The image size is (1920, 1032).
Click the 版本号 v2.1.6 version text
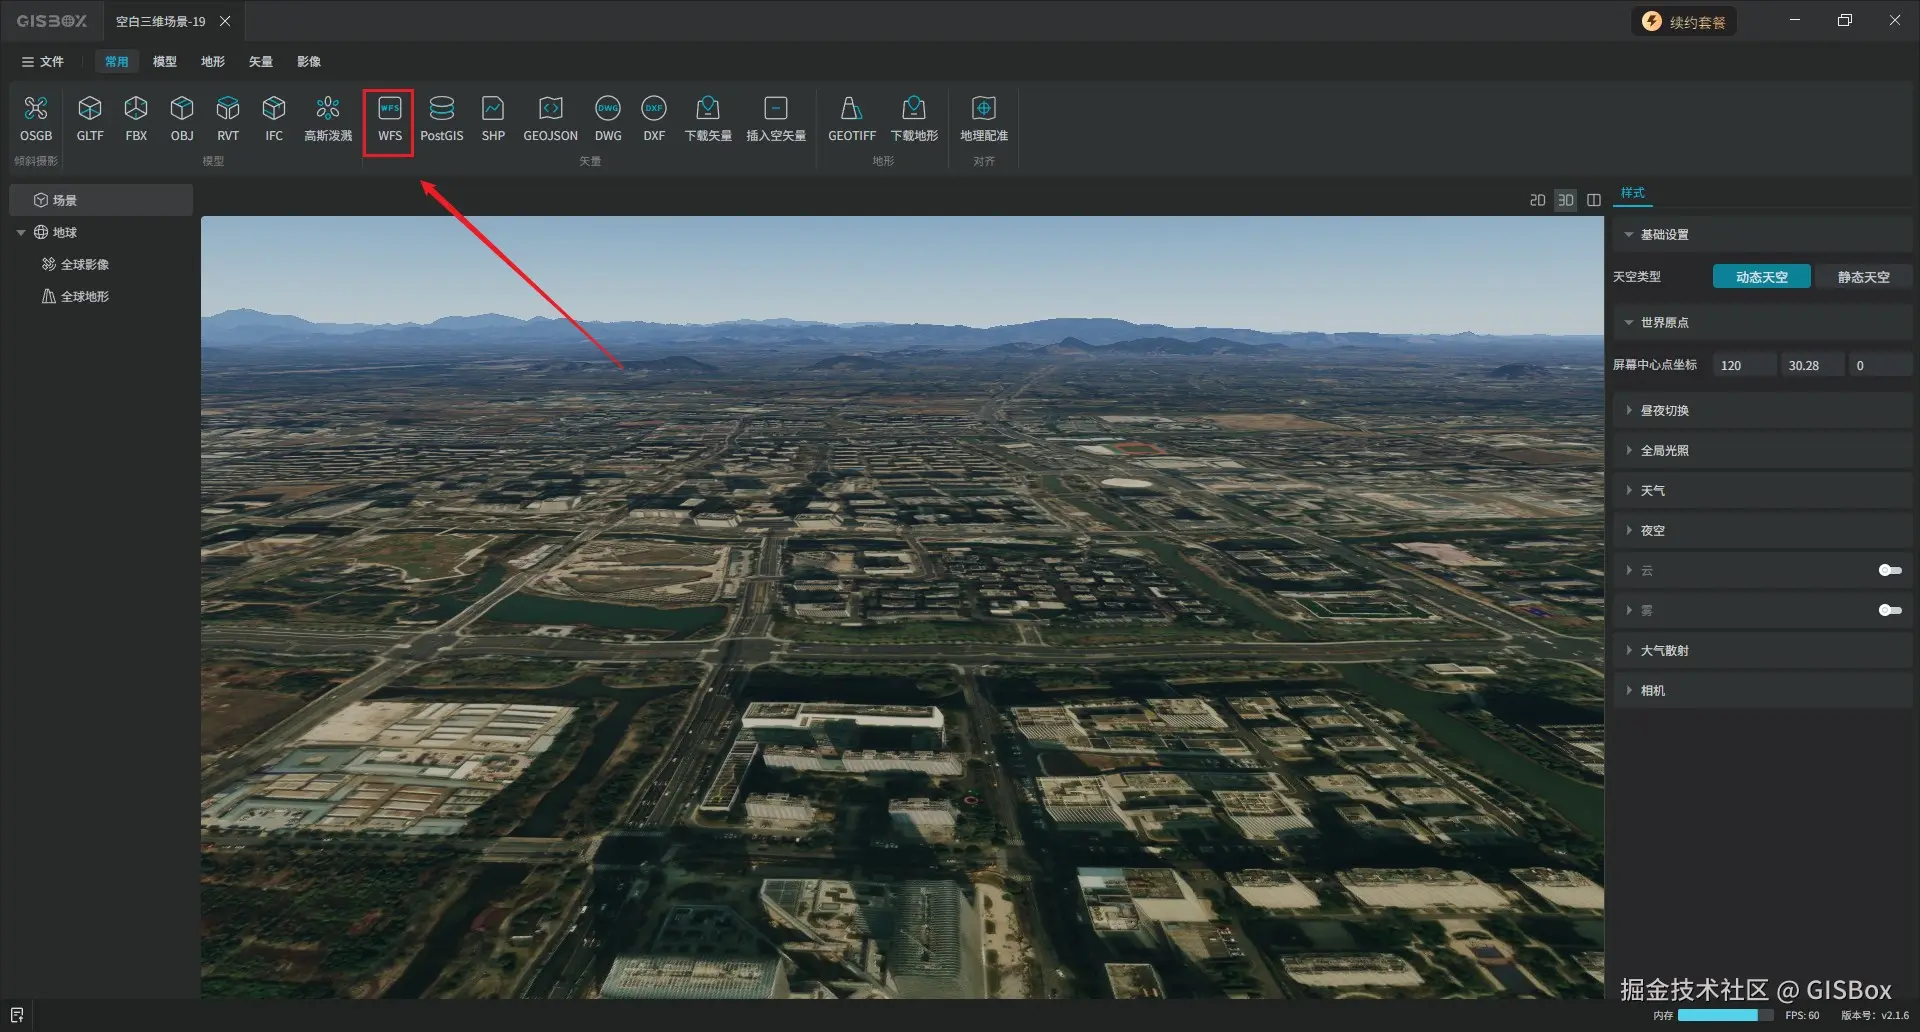point(1875,1015)
